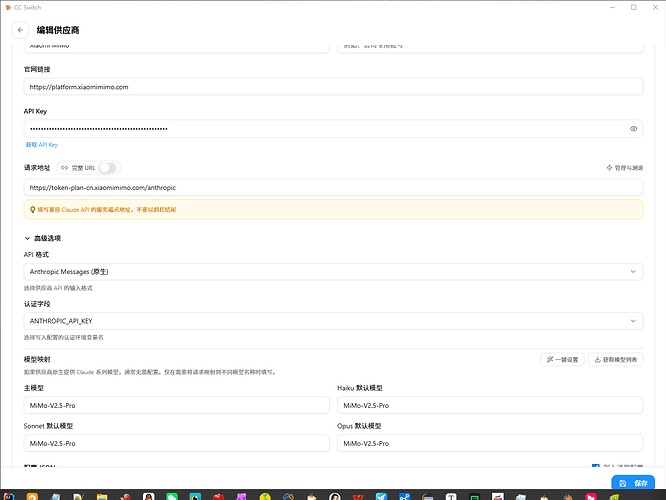Save the provider with 保存 button
The height and width of the screenshot is (500, 666).
click(x=633, y=483)
